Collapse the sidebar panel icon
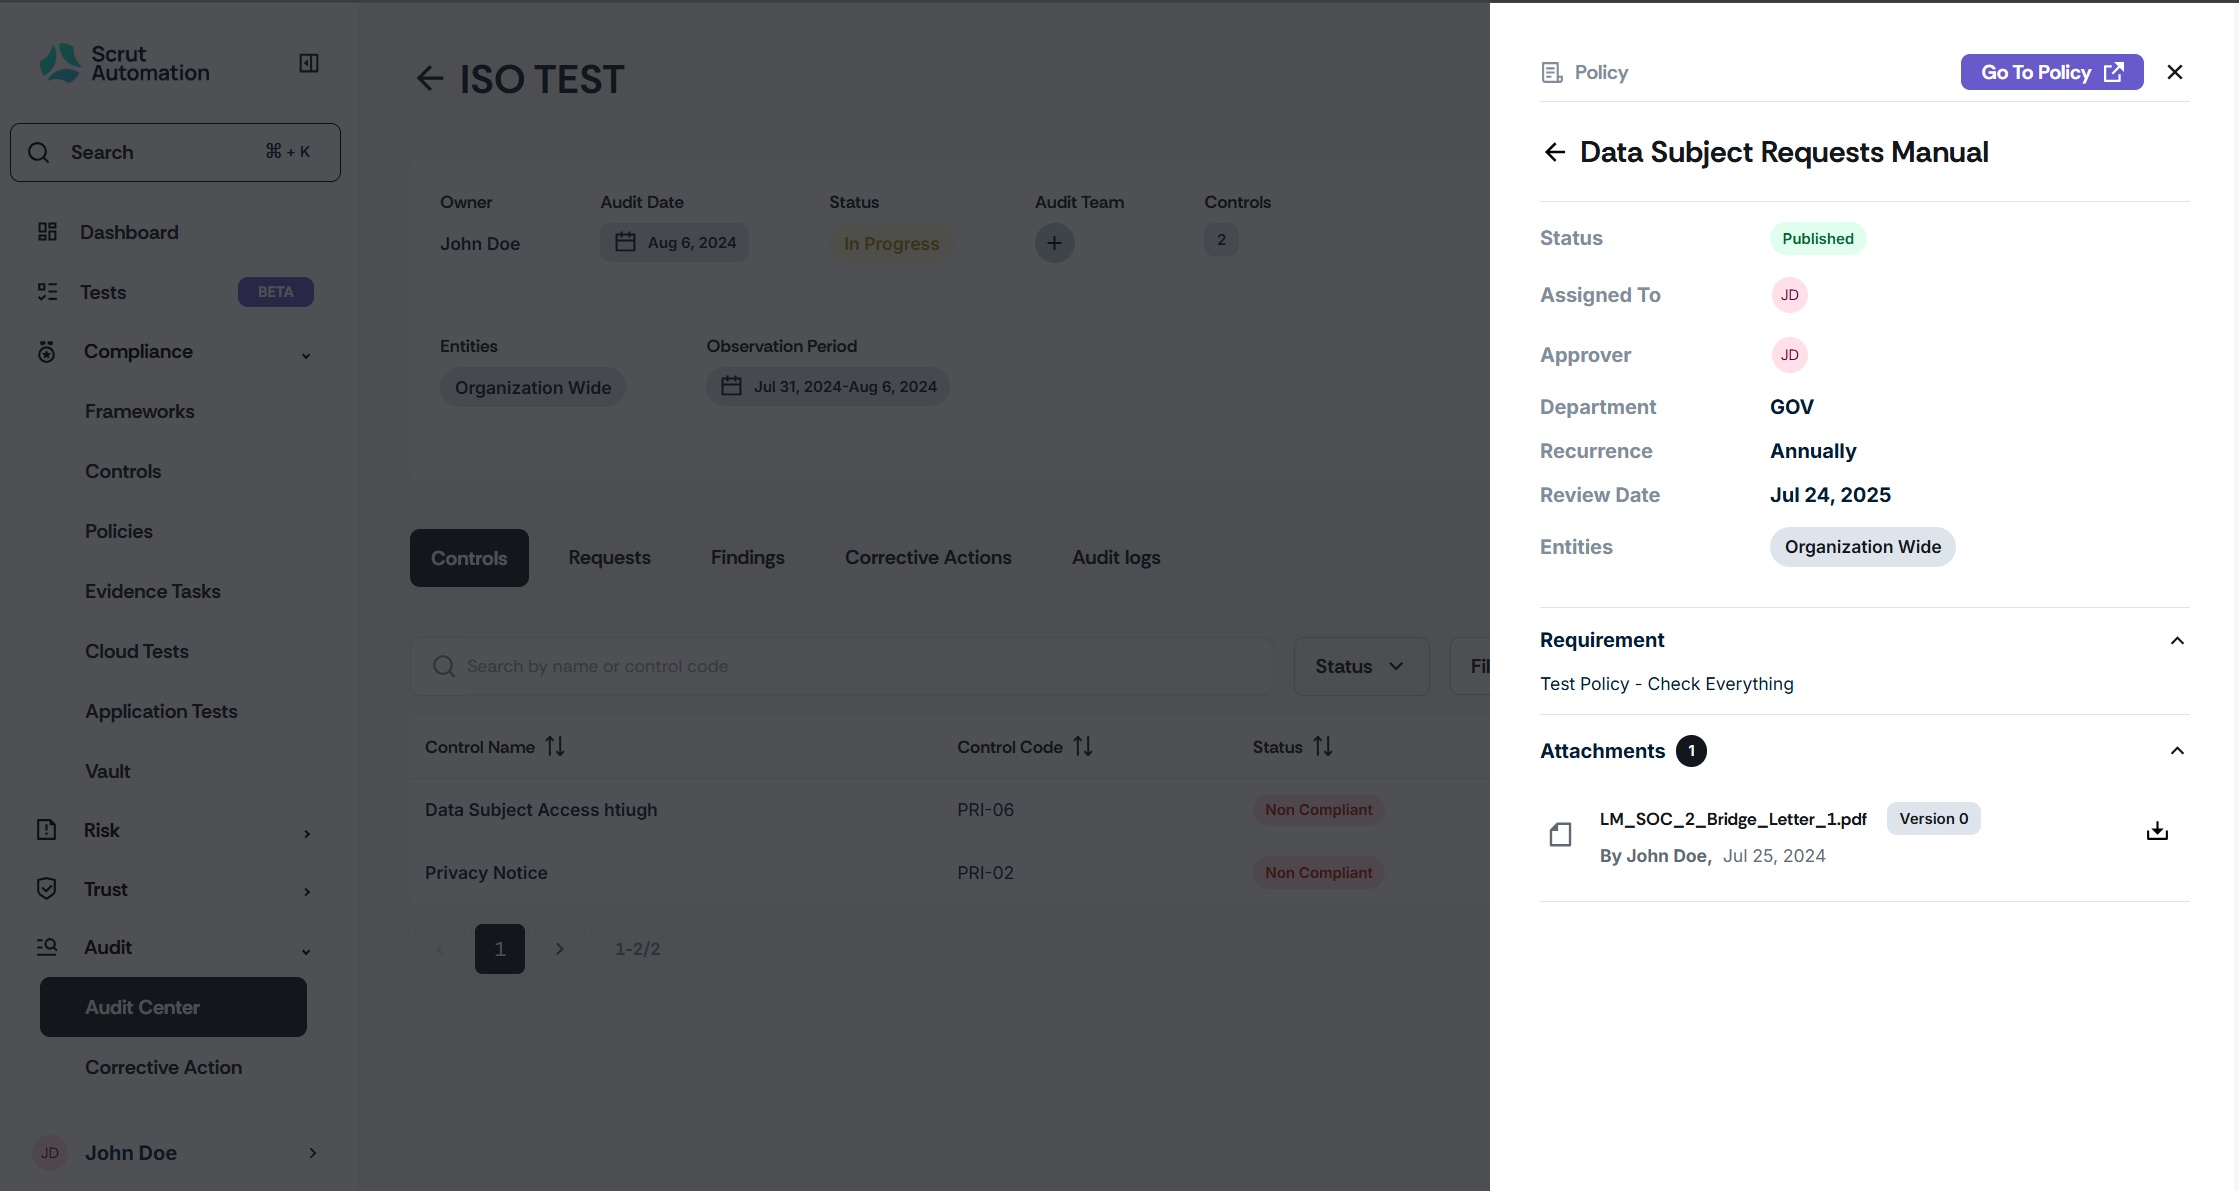 [309, 63]
